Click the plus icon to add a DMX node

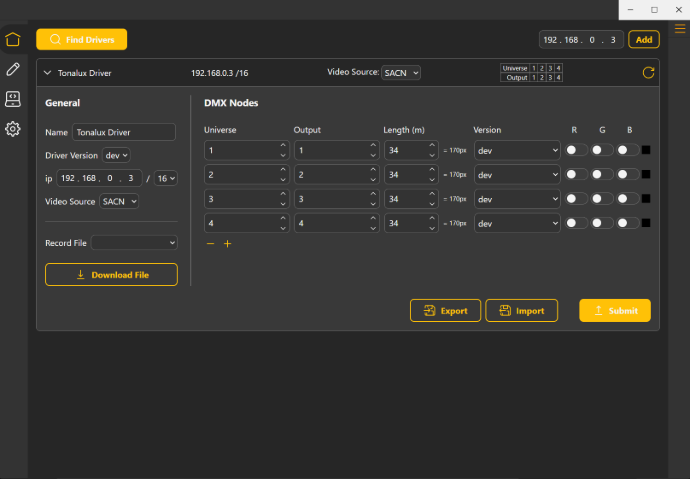228,243
